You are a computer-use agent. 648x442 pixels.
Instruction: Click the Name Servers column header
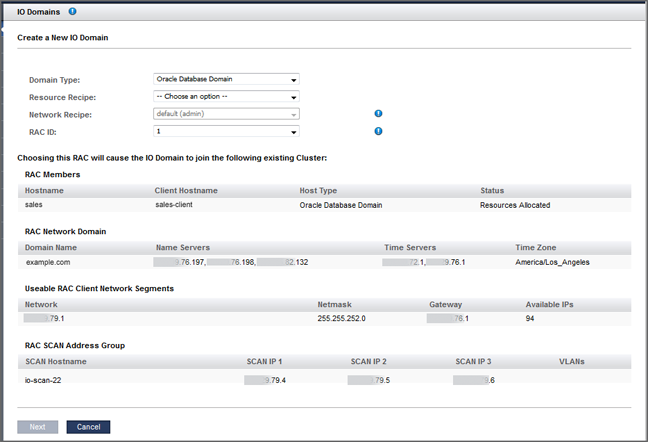click(x=183, y=248)
